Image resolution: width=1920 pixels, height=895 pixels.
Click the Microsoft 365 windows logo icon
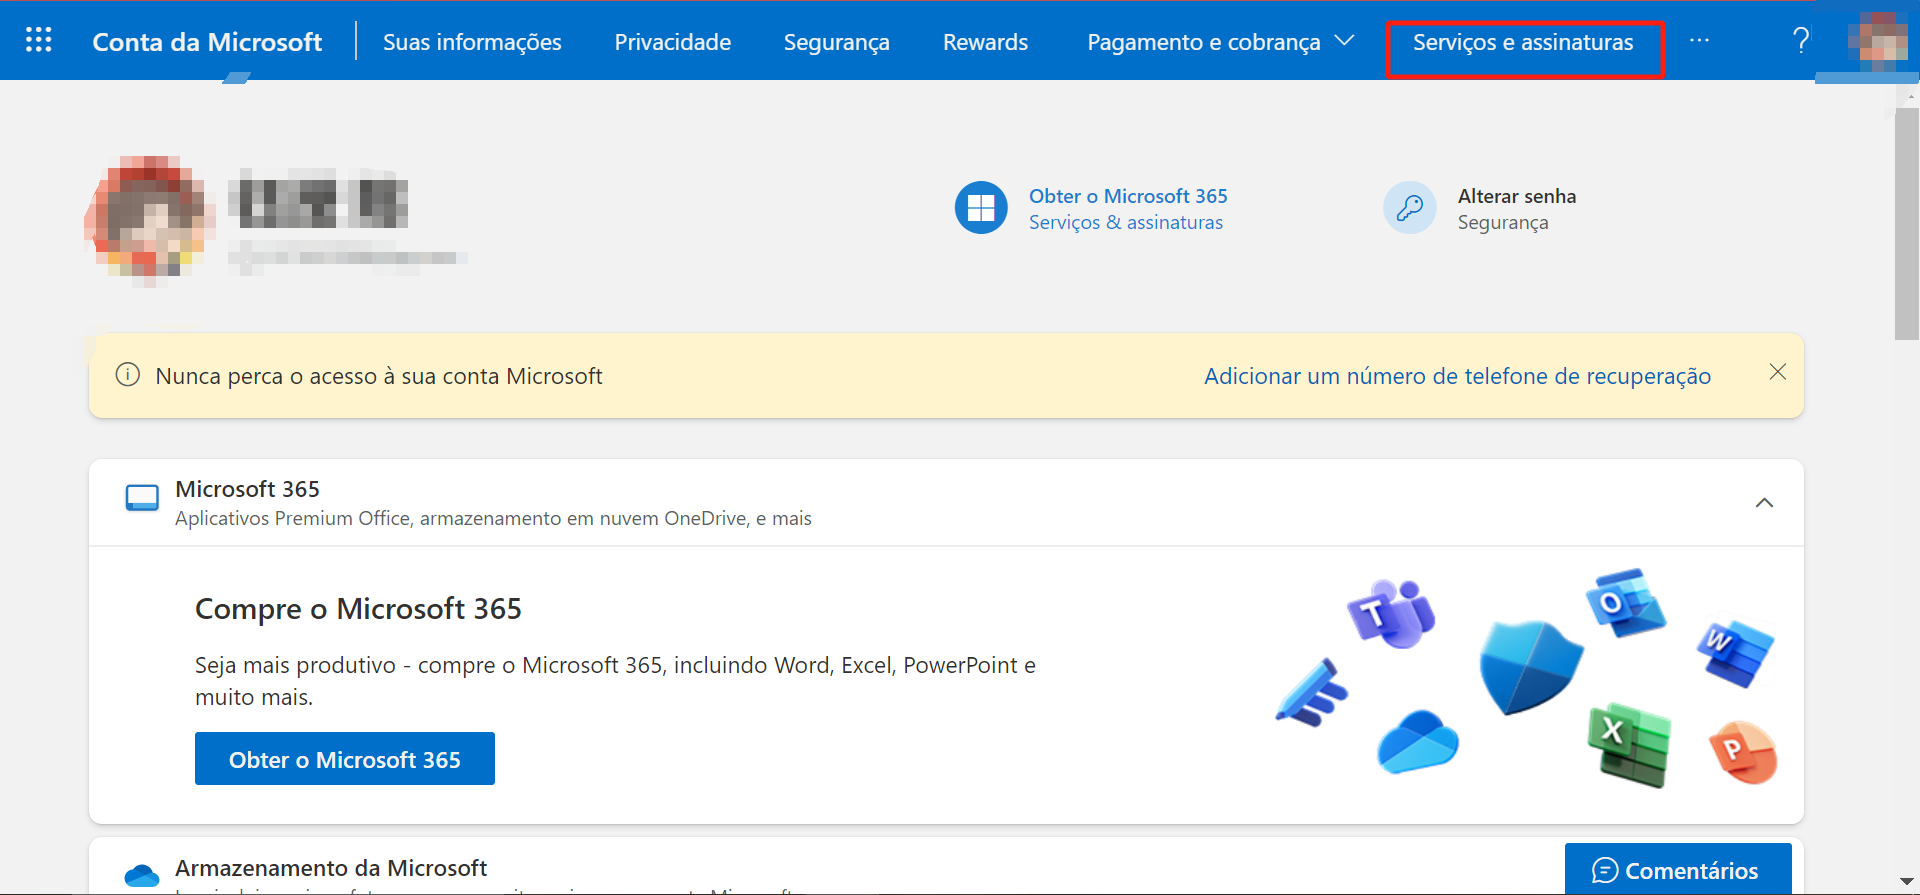click(x=981, y=208)
